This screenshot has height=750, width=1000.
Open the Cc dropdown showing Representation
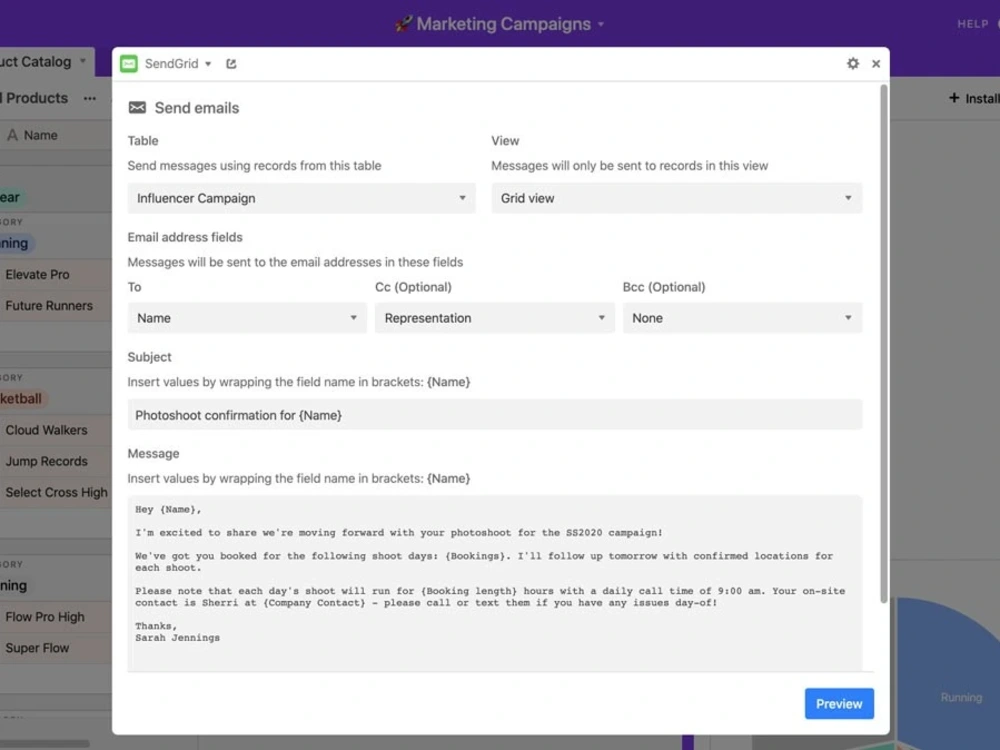[494, 318]
